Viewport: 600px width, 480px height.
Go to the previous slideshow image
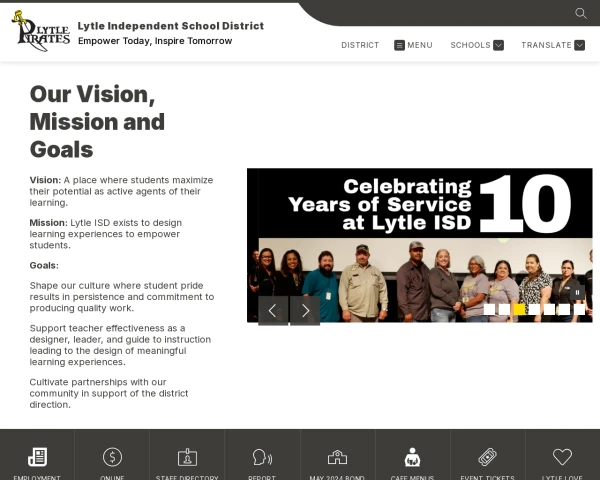[273, 310]
